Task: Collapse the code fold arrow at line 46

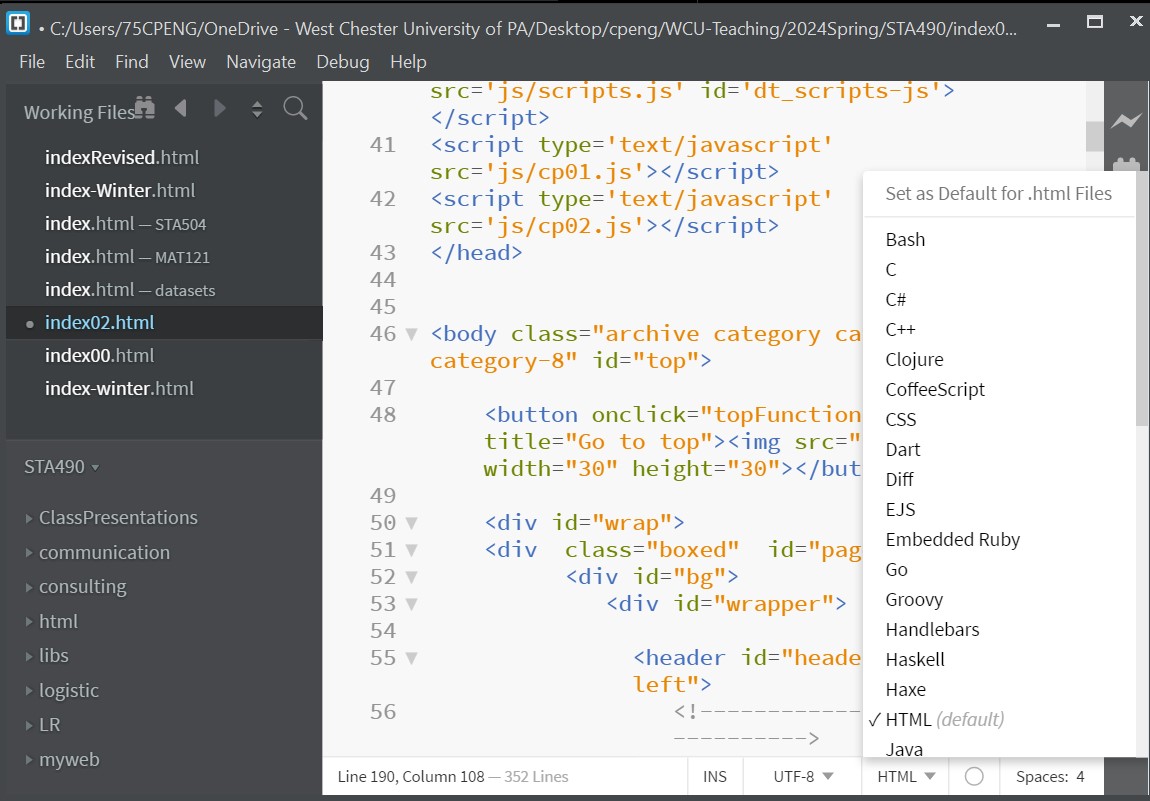Action: 411,334
